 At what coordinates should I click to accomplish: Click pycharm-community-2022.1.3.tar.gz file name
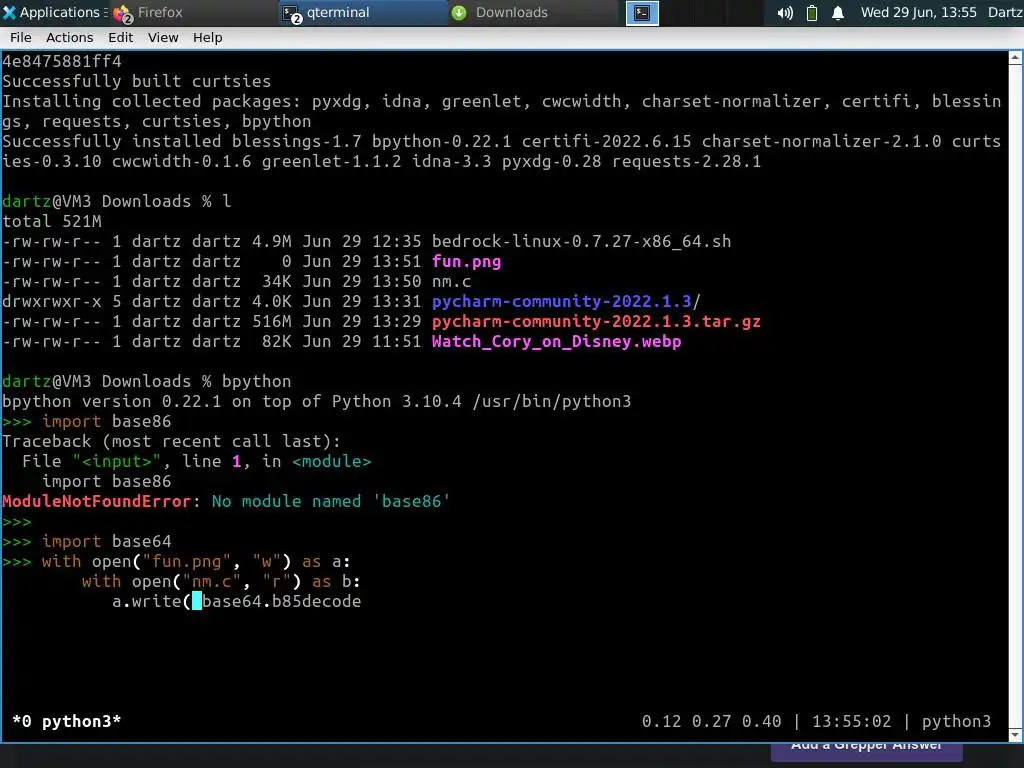coord(596,322)
